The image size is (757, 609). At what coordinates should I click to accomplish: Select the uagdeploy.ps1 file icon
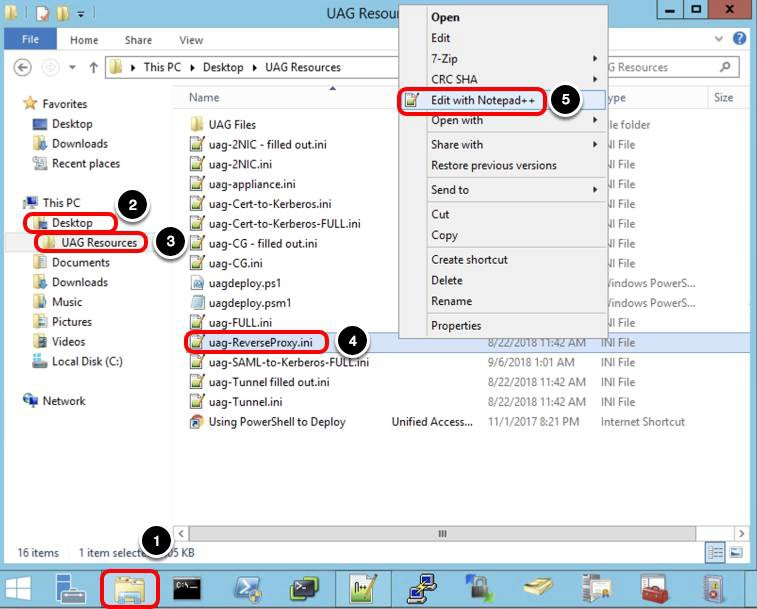point(197,283)
